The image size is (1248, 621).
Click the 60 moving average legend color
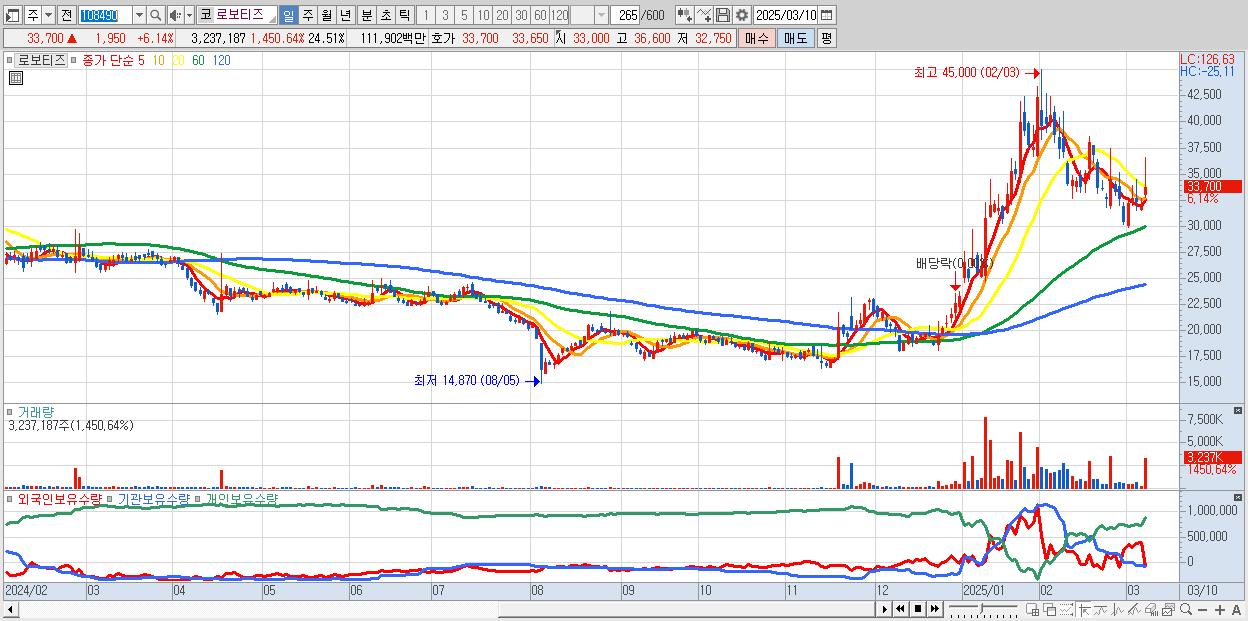click(x=198, y=60)
